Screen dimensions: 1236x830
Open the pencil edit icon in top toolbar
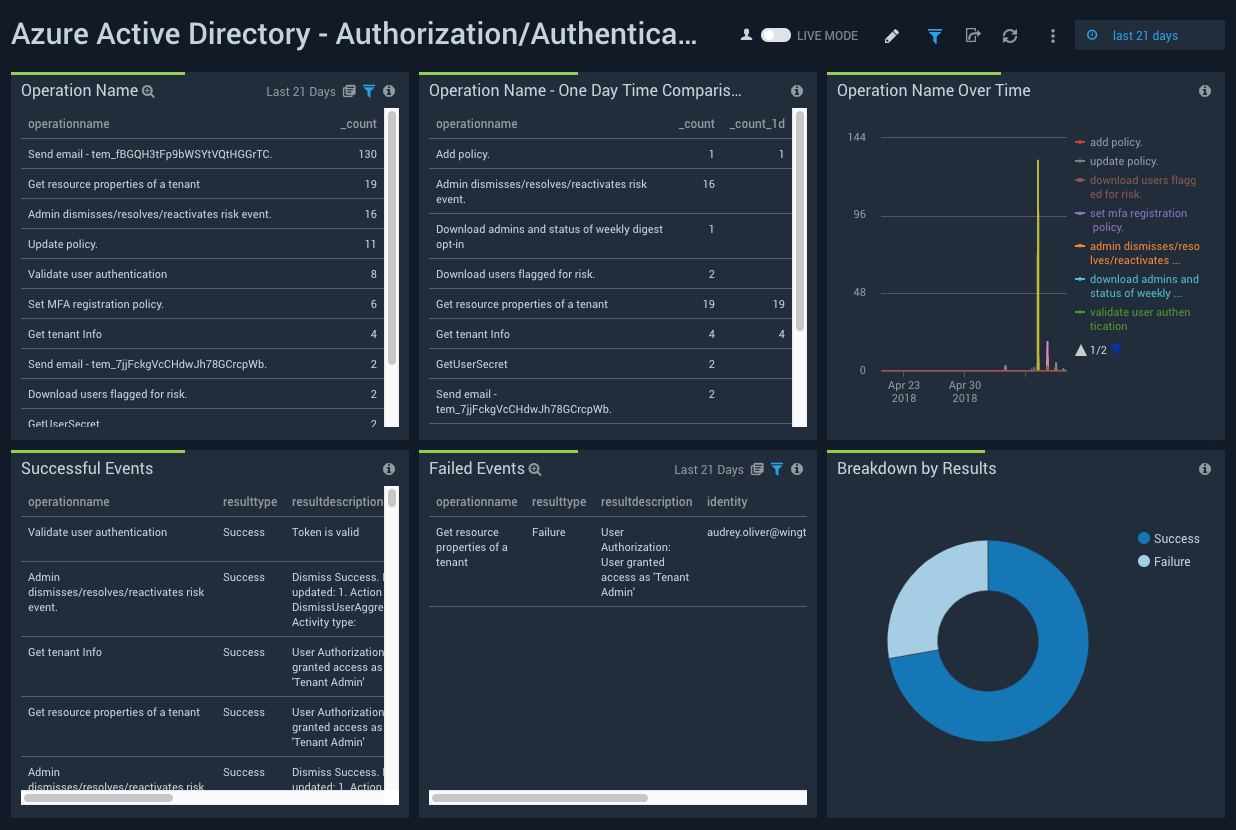click(891, 35)
